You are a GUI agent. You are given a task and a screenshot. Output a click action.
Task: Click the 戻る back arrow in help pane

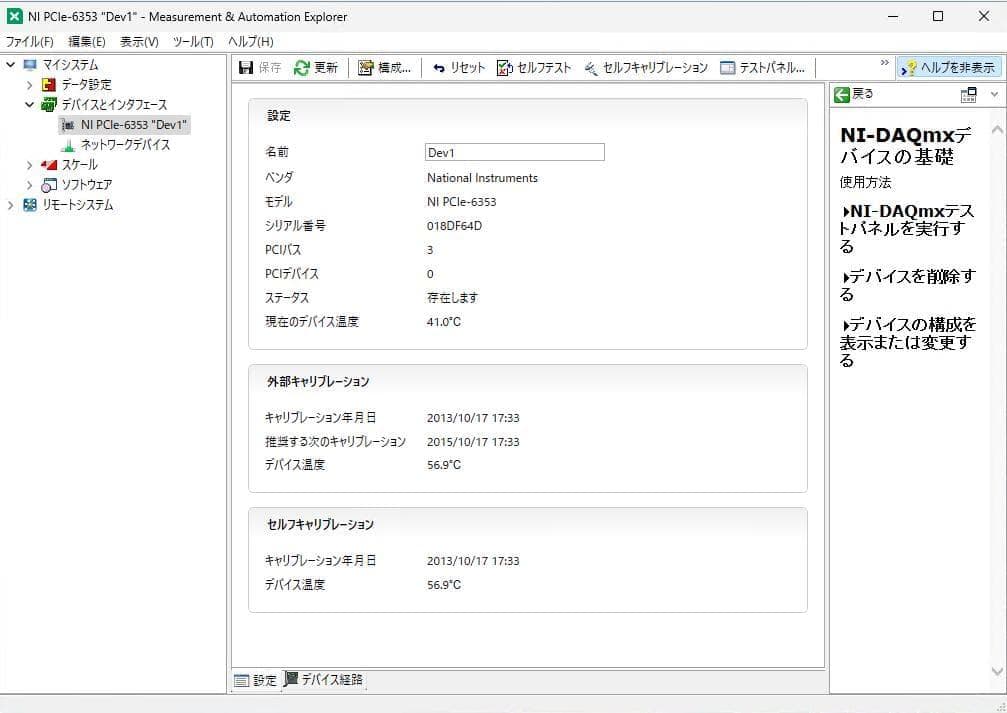[x=842, y=94]
